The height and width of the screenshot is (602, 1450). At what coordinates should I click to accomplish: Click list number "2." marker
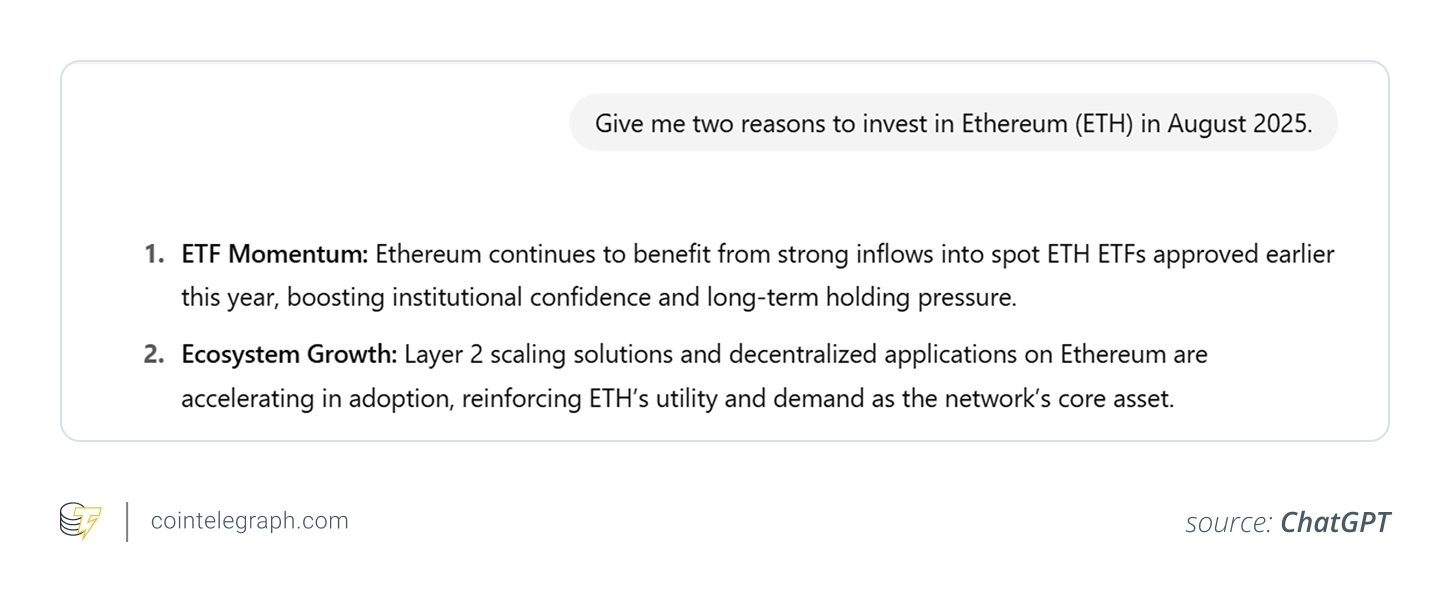pyautogui.click(x=154, y=354)
